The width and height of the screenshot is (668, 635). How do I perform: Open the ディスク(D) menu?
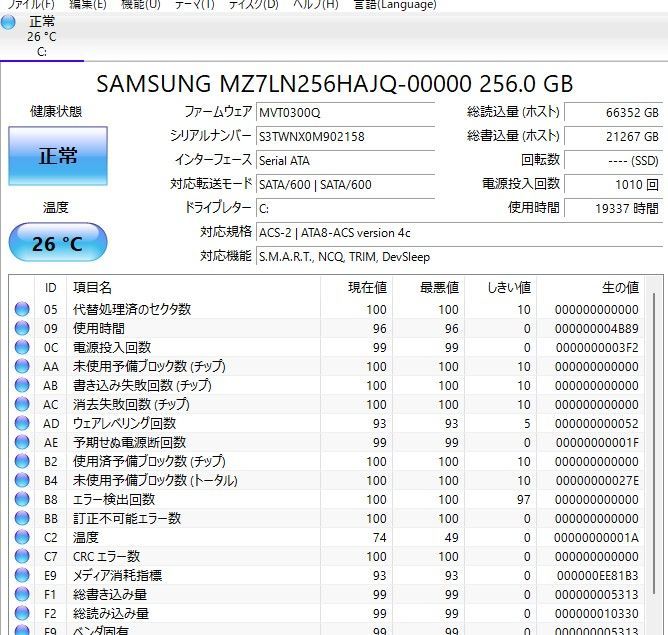point(253,5)
